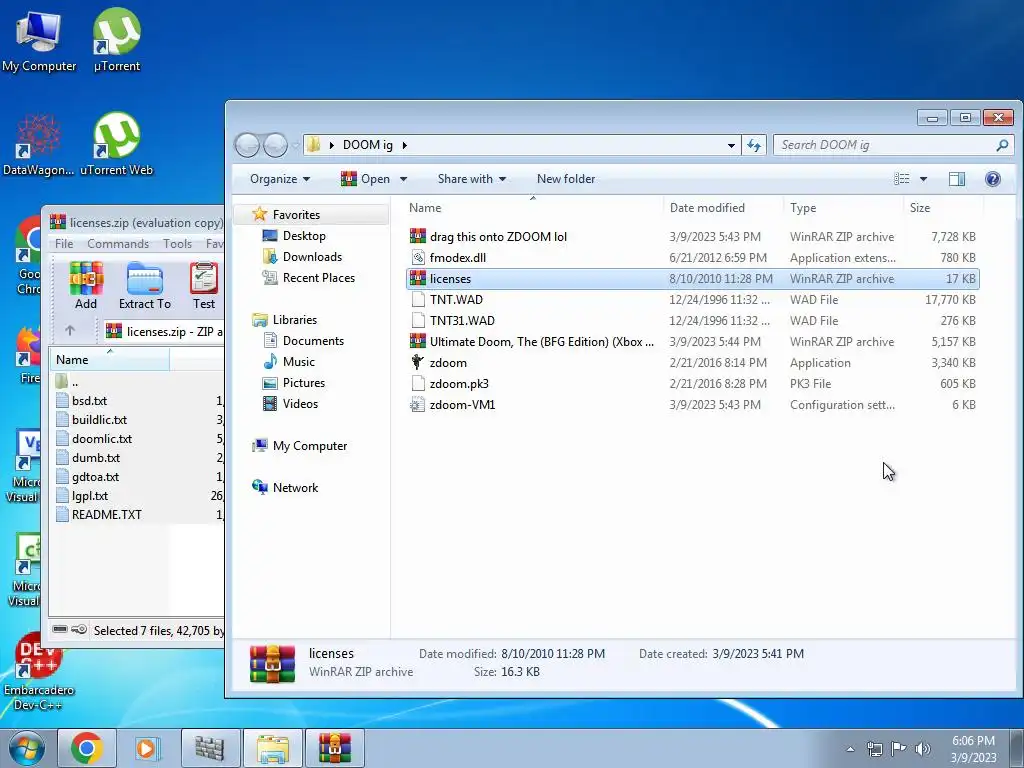Open Videos library in navigation pane
Screen dimensions: 1024x768
pos(300,404)
